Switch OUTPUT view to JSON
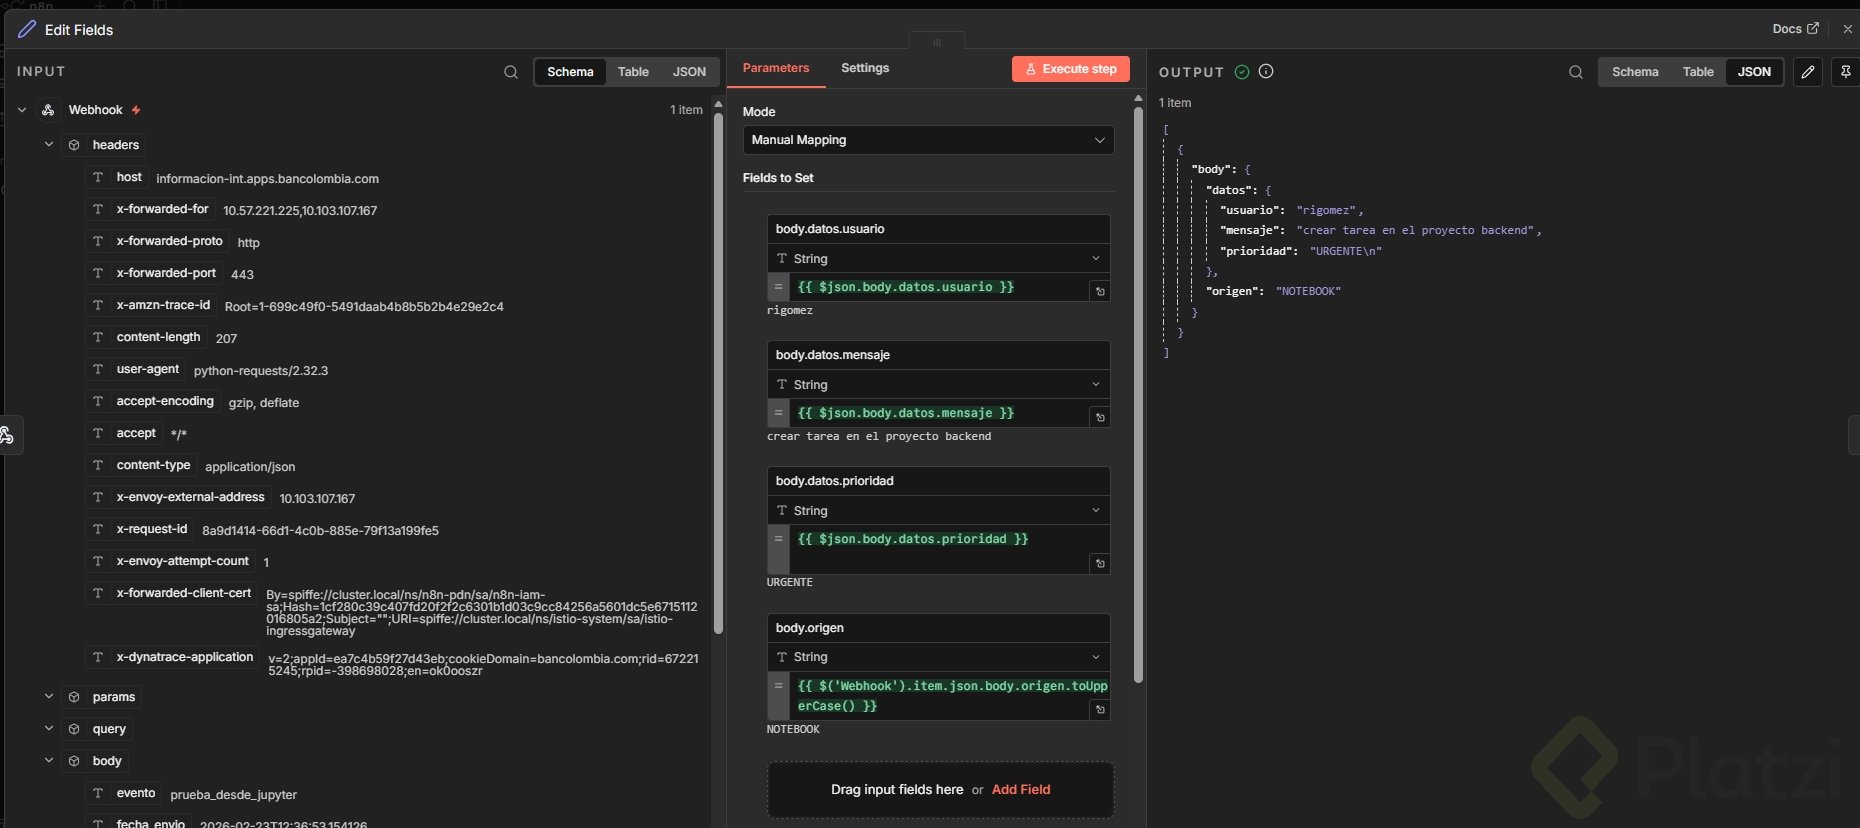Image resolution: width=1860 pixels, height=828 pixels. [x=1754, y=72]
